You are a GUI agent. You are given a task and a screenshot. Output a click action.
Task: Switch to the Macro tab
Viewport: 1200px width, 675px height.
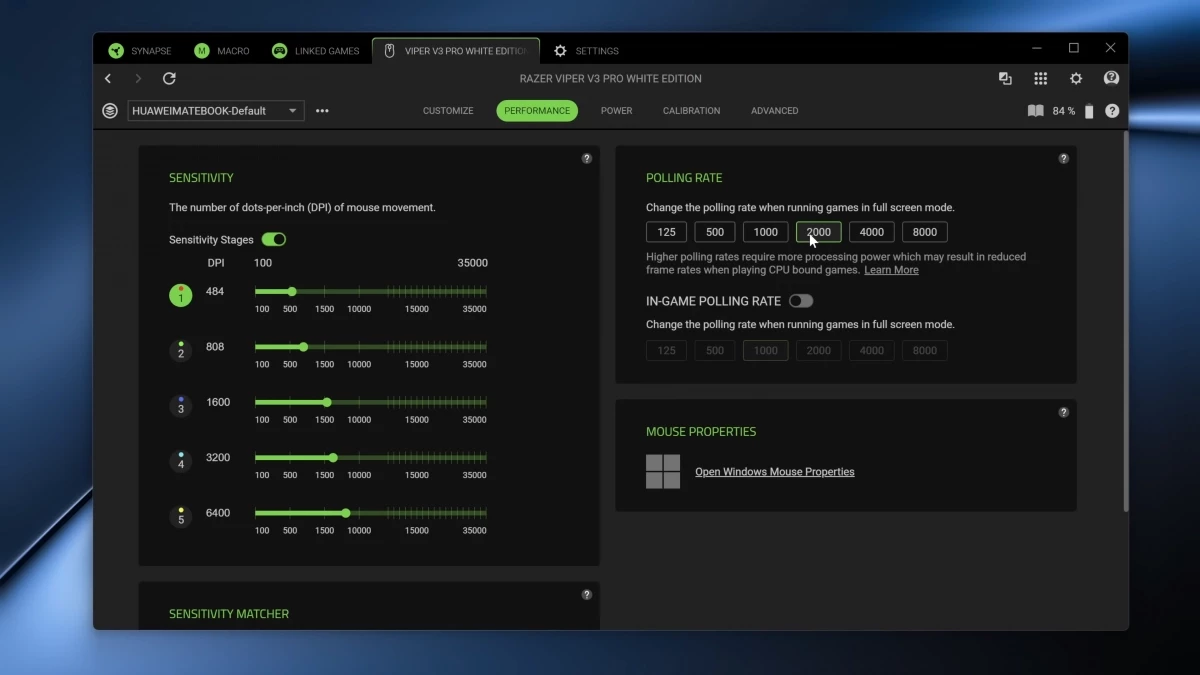(x=222, y=51)
